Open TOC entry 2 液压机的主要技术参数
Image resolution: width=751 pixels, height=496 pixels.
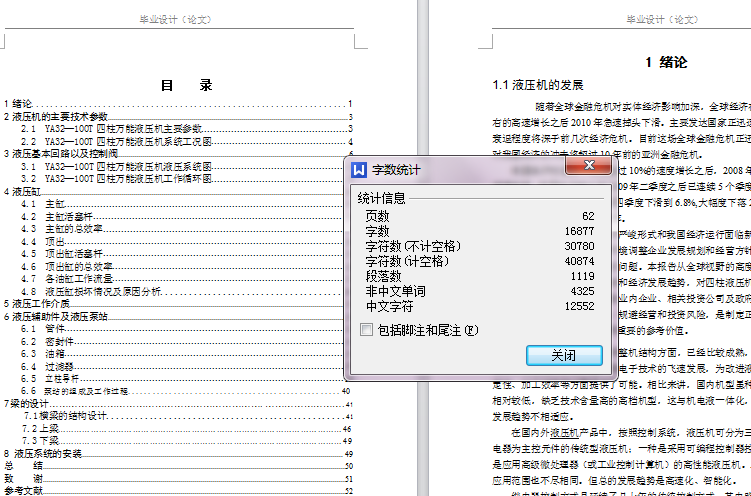click(178, 116)
